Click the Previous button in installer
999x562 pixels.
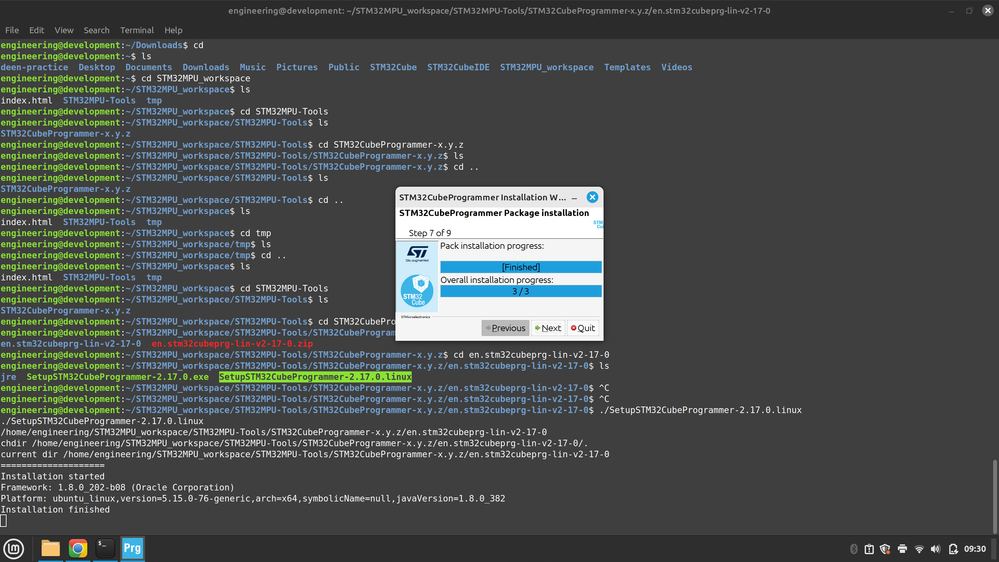505,328
